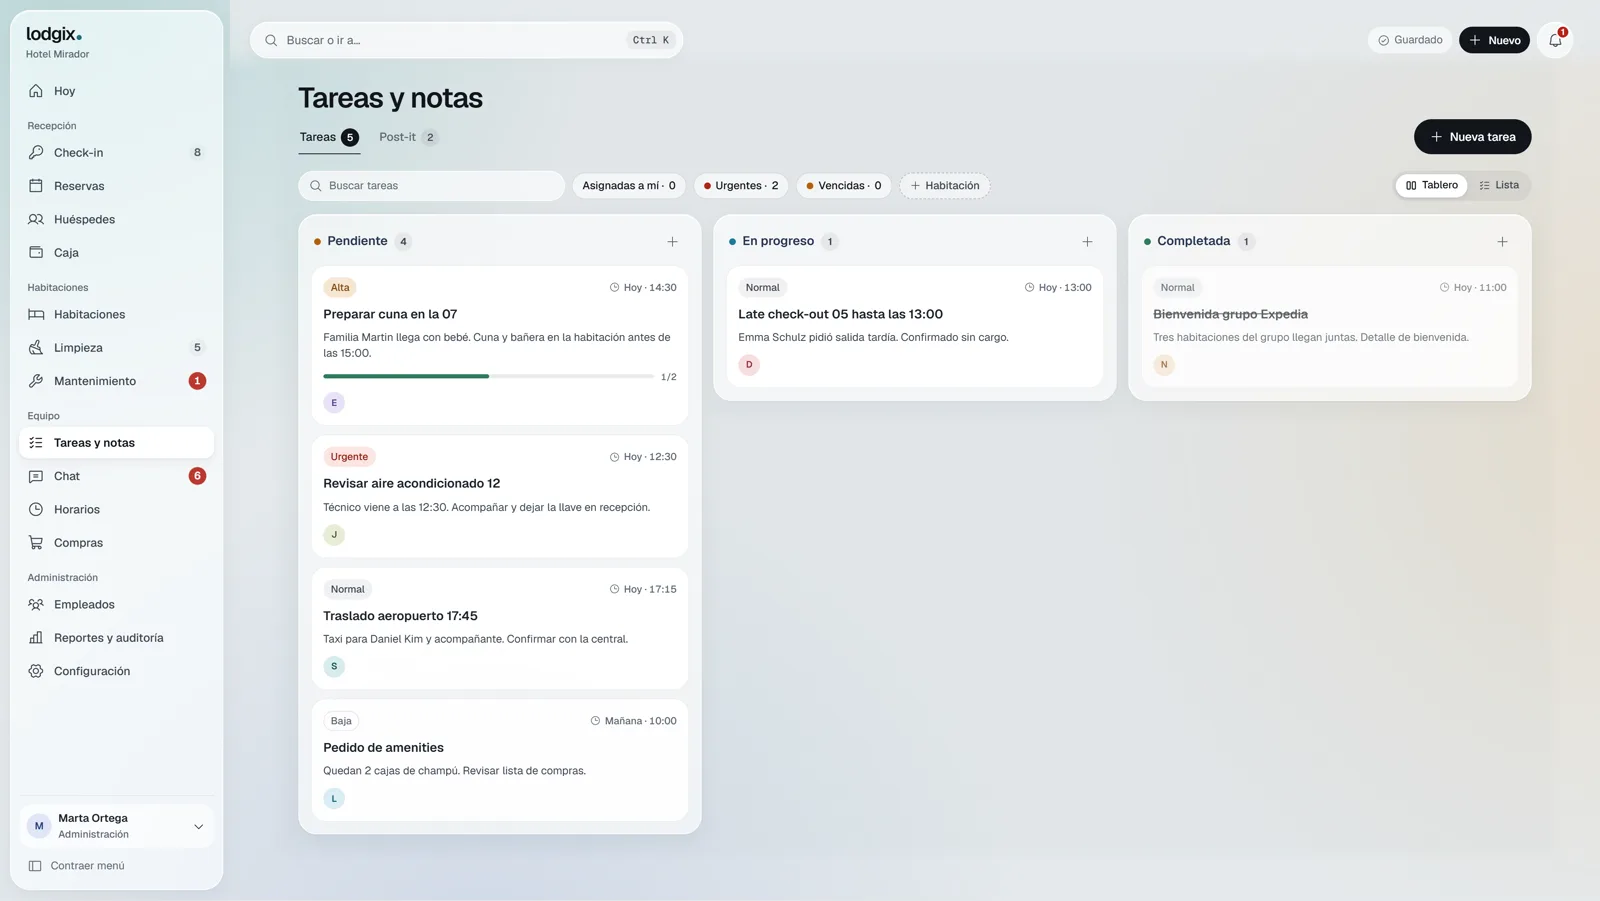The height and width of the screenshot is (901, 1600).
Task: Open Huéspedes in the sidebar
Action: (x=116, y=219)
